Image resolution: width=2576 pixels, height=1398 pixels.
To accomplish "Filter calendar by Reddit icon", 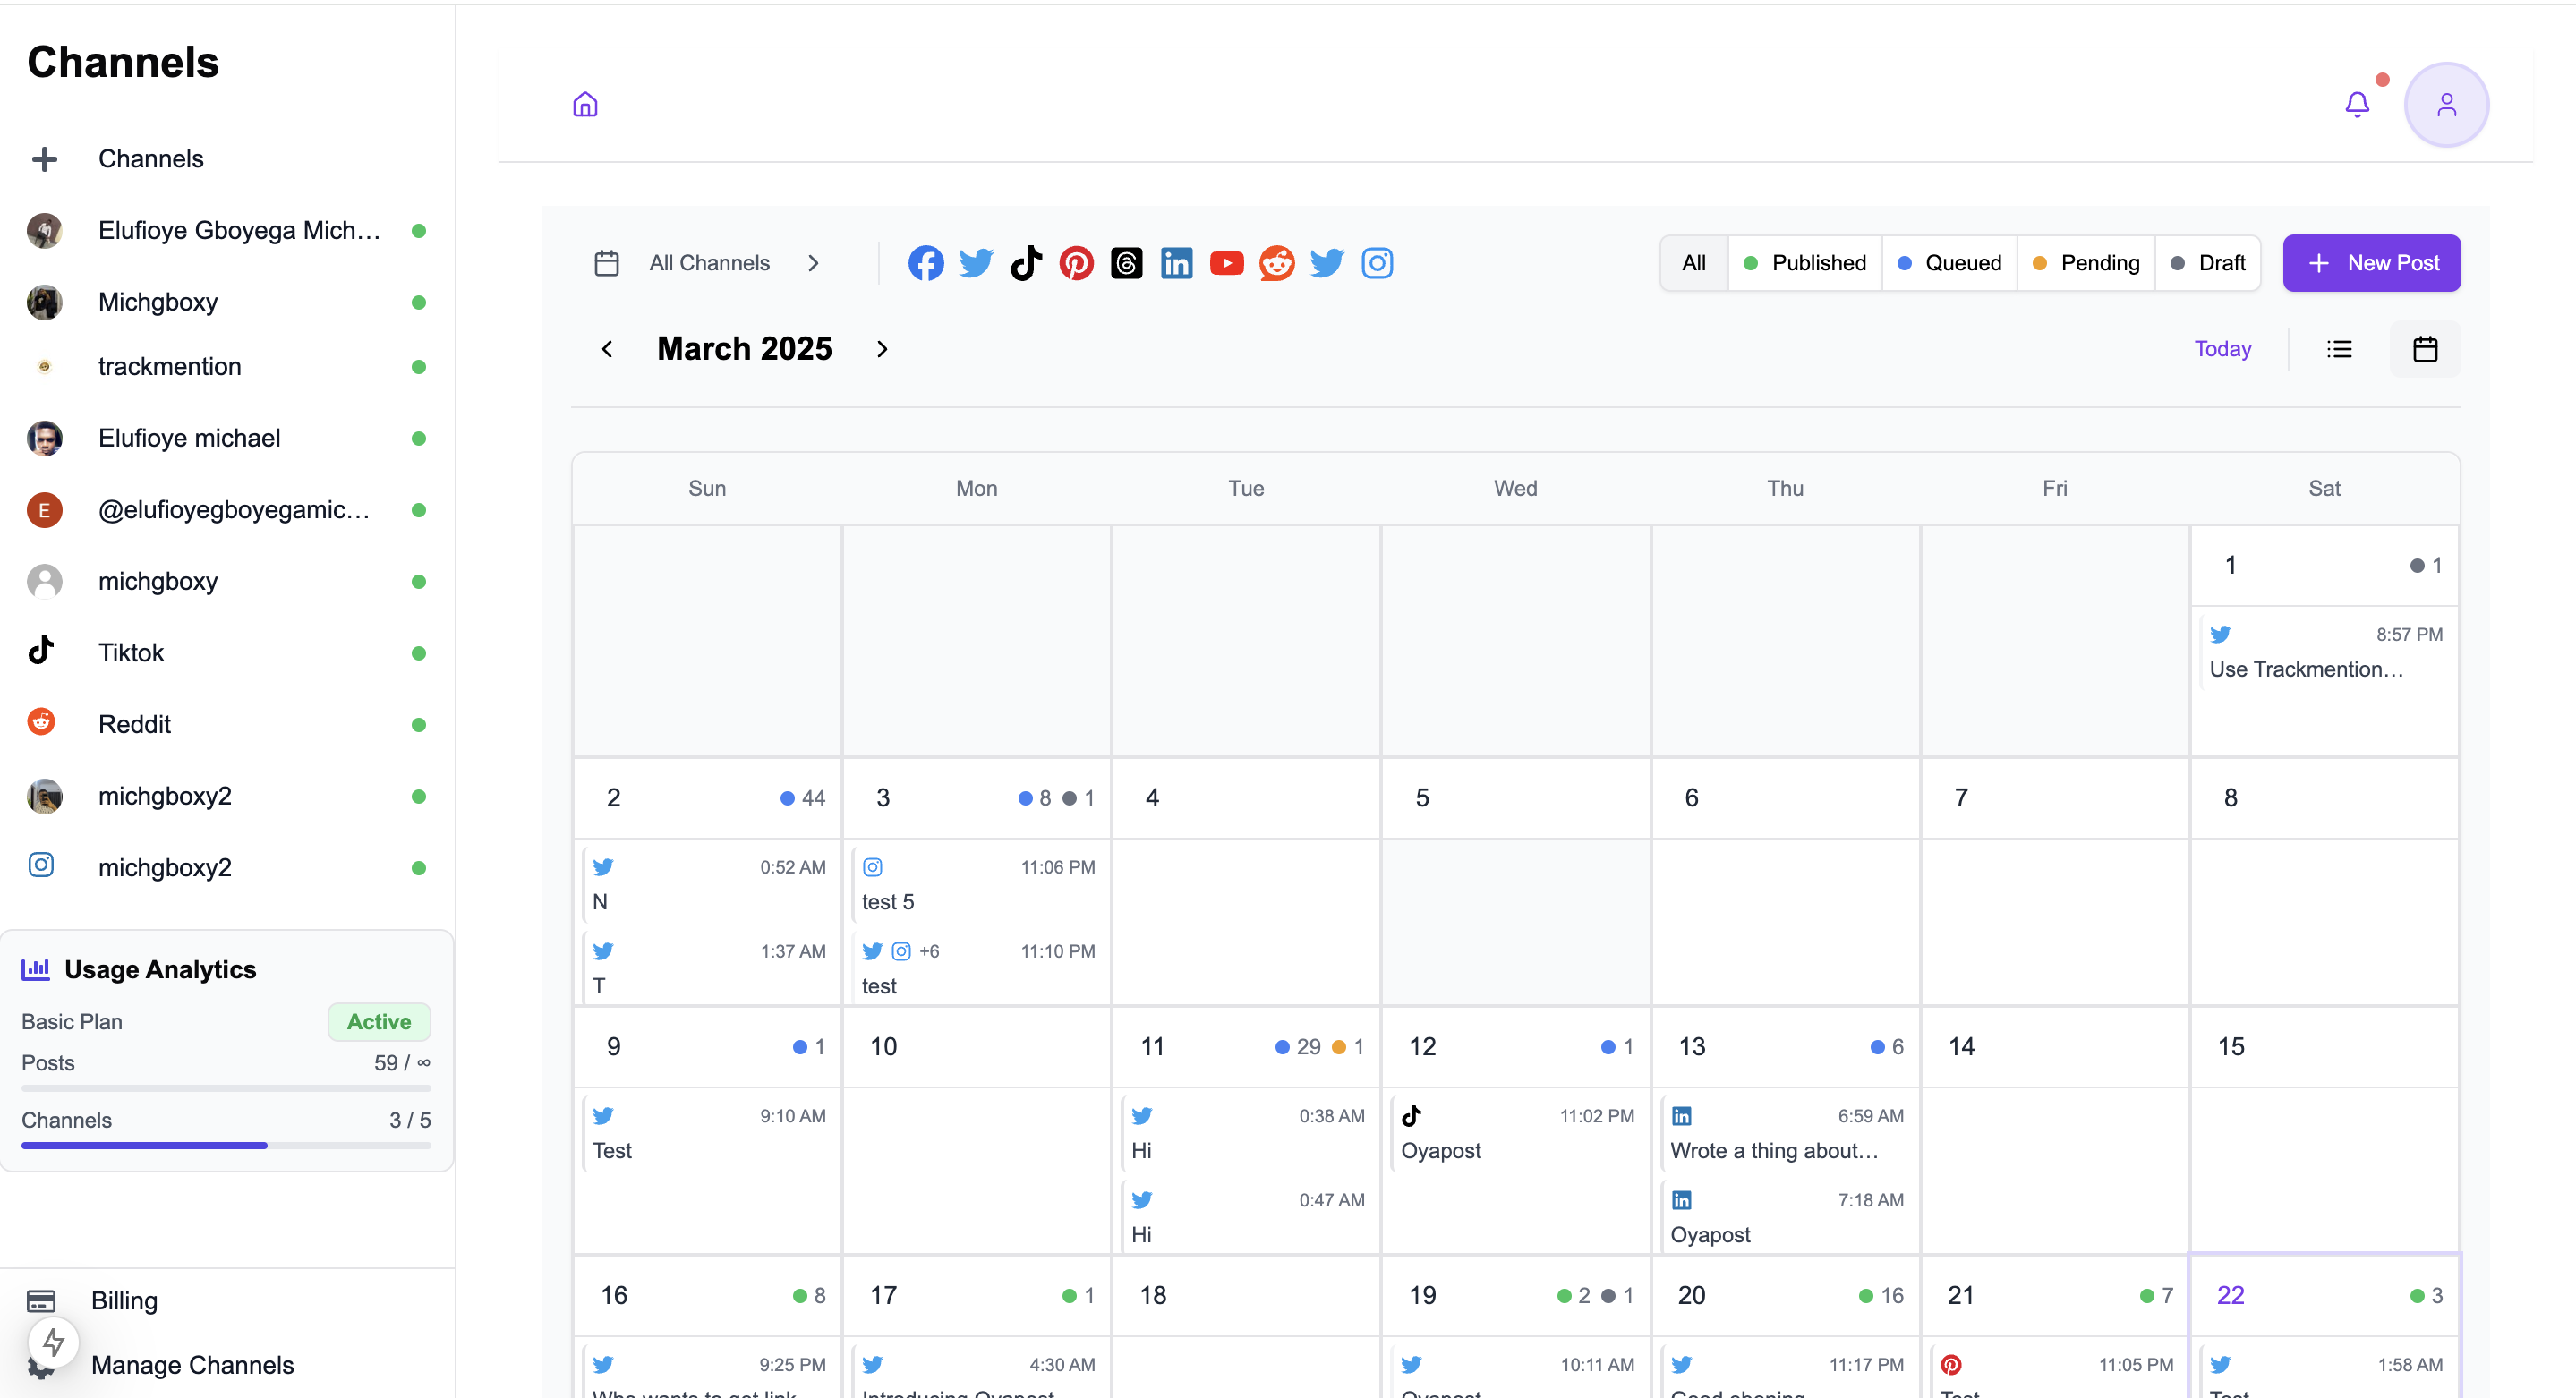I will pos(1276,263).
